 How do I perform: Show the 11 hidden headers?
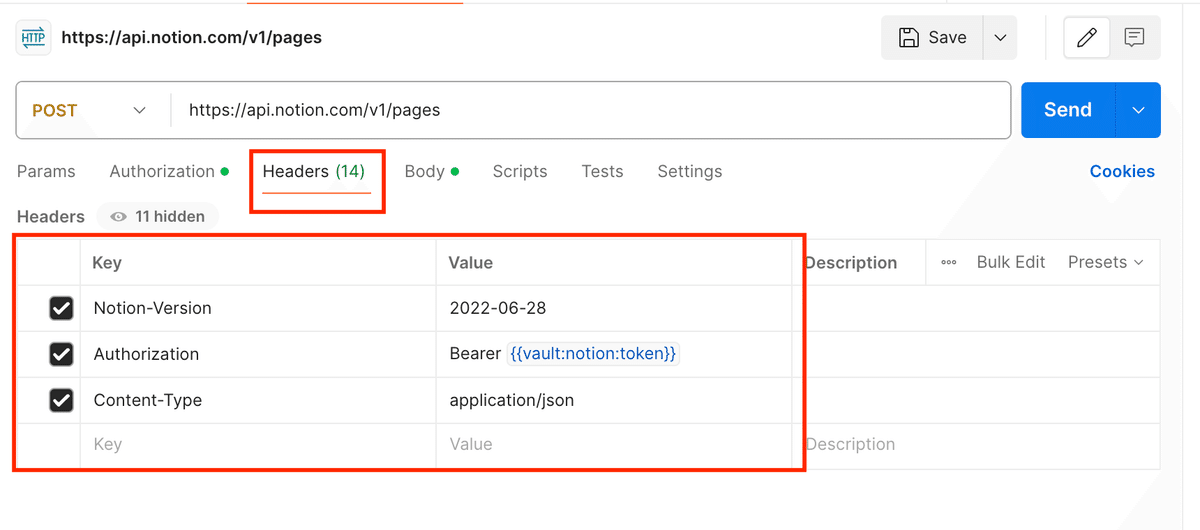[158, 216]
